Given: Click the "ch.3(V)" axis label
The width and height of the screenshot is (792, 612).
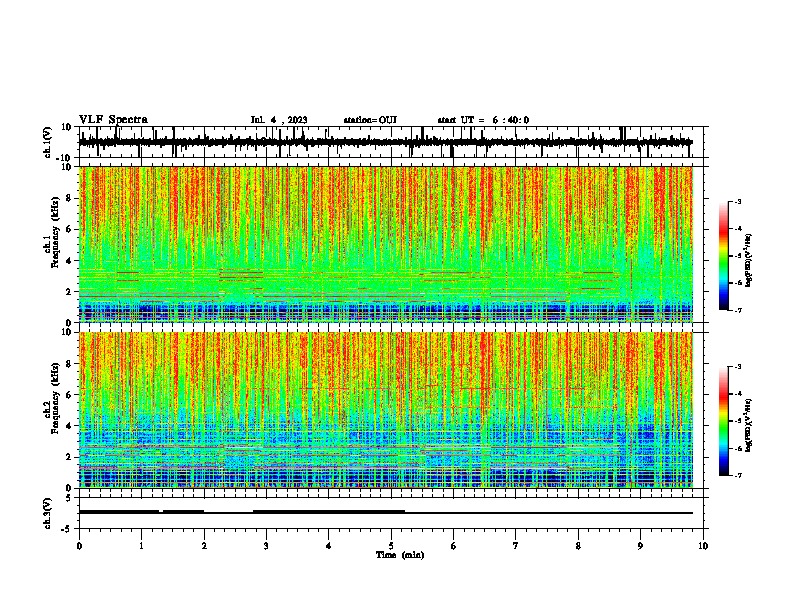Looking at the screenshot, I should (48, 513).
